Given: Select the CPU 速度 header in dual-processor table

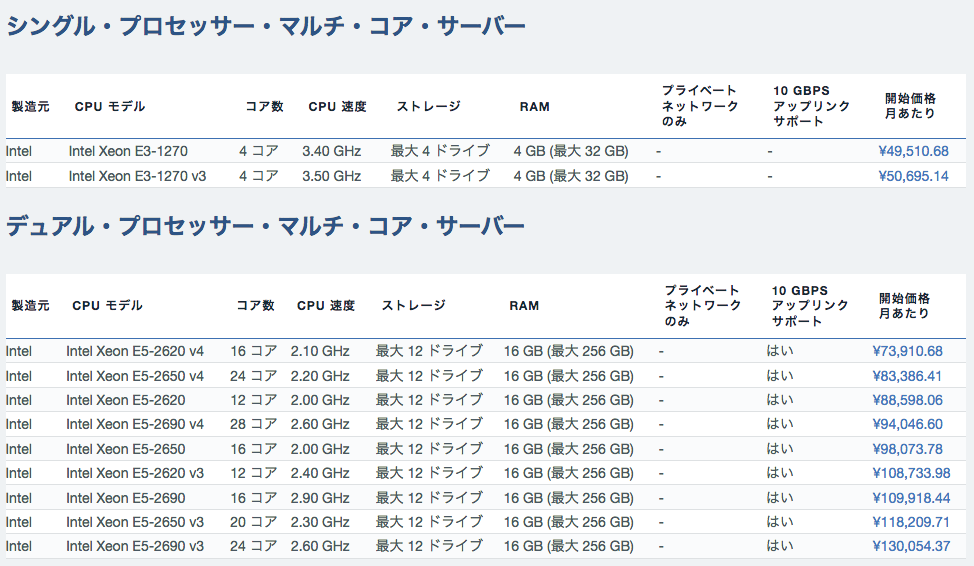Looking at the screenshot, I should (326, 306).
